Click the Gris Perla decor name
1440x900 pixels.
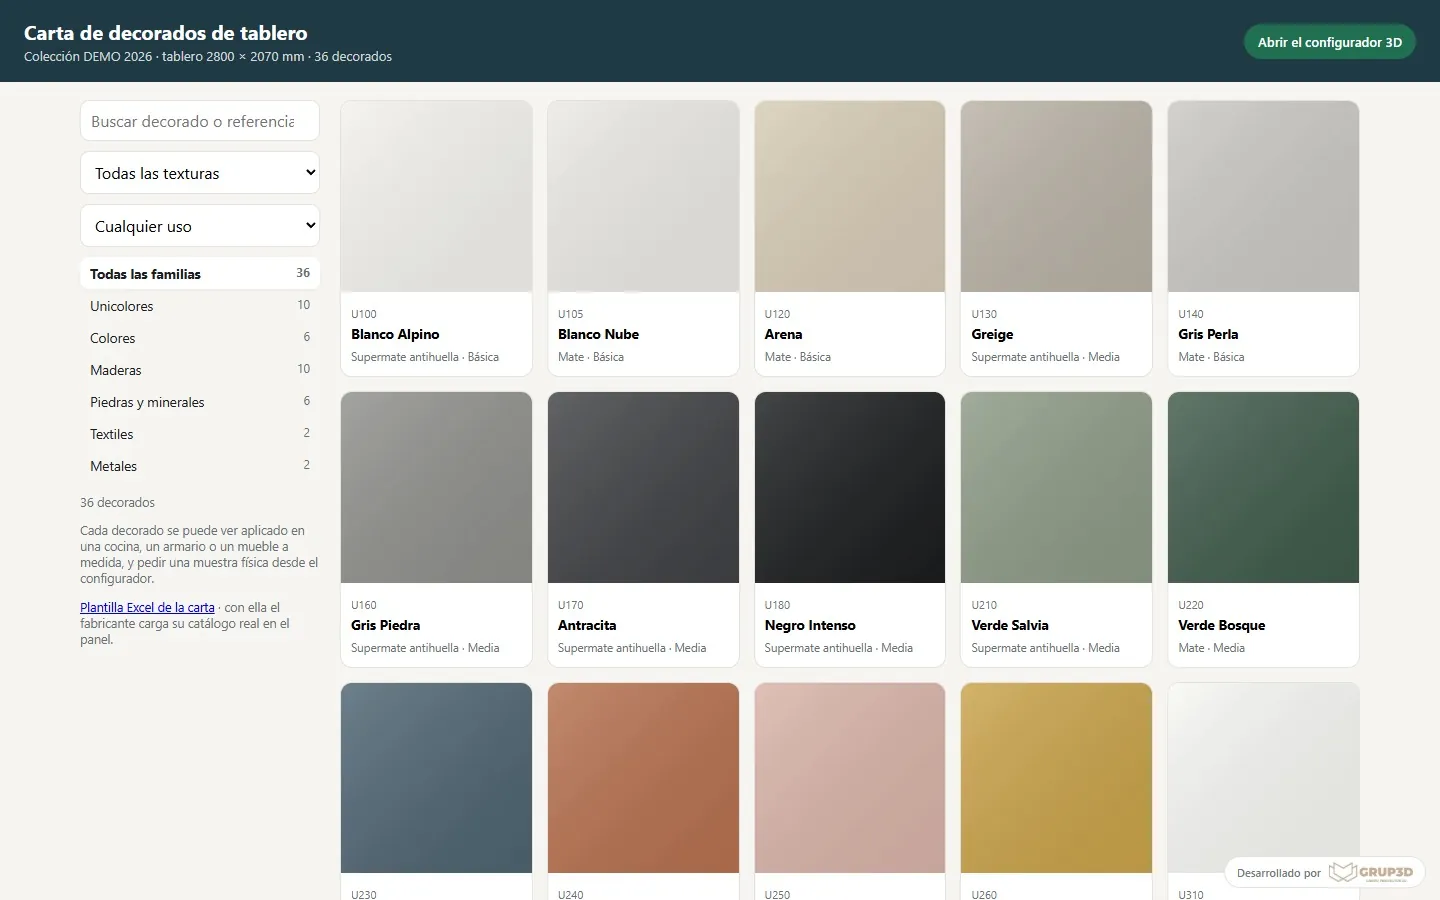click(x=1208, y=334)
